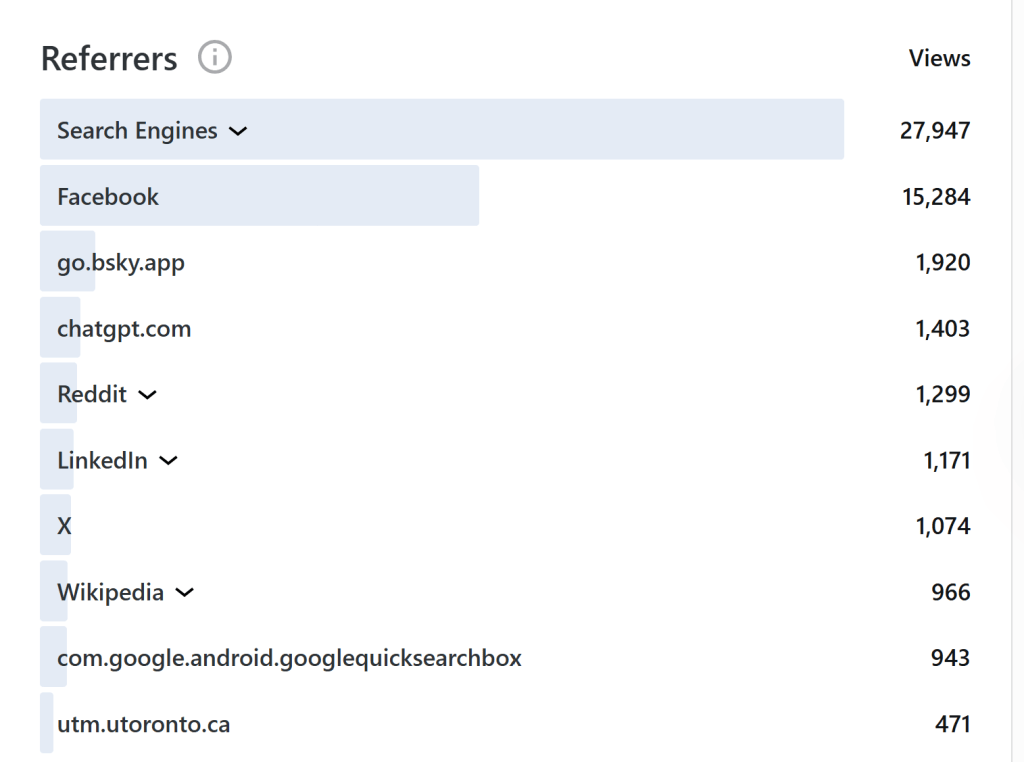Click the Views column header
1024x762 pixels.
(939, 58)
